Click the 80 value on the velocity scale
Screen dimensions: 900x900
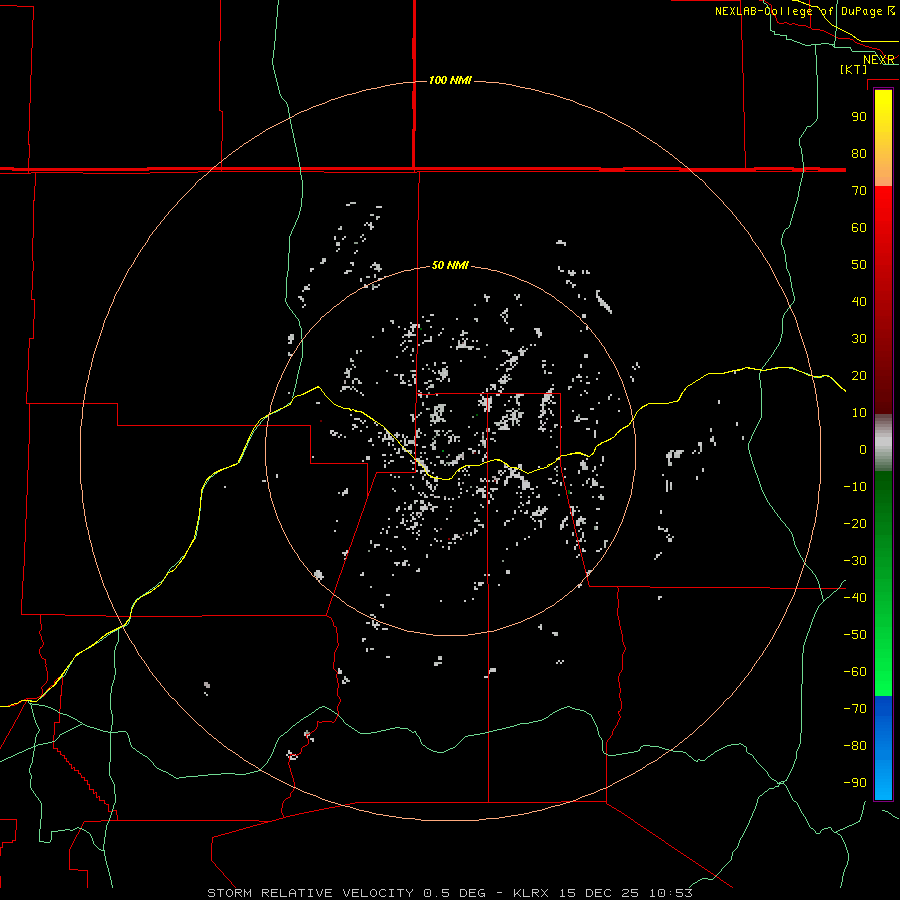(x=859, y=153)
